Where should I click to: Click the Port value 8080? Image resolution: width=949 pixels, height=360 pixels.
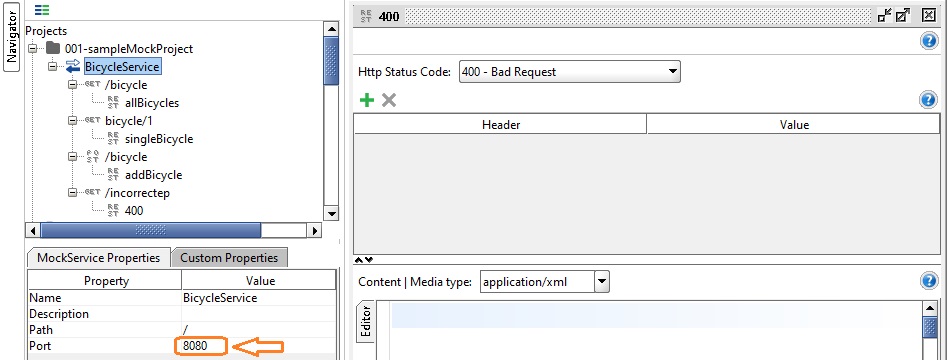pyautogui.click(x=258, y=346)
